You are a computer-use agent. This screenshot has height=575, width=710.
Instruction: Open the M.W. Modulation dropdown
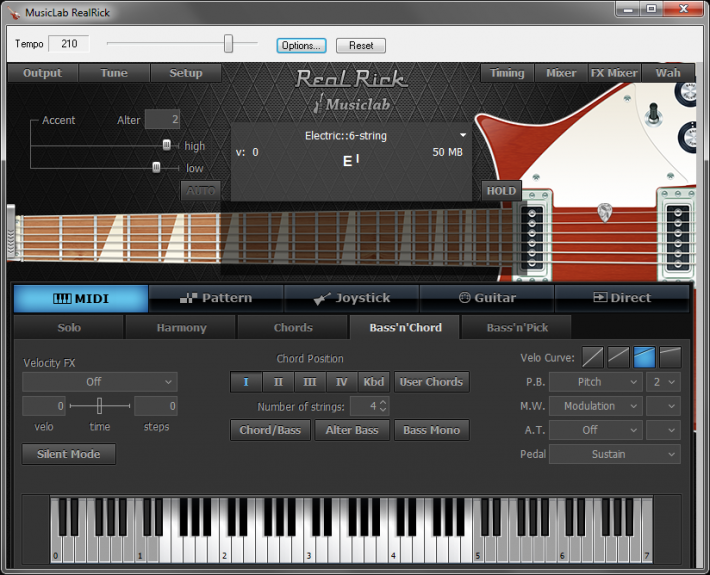(595, 406)
